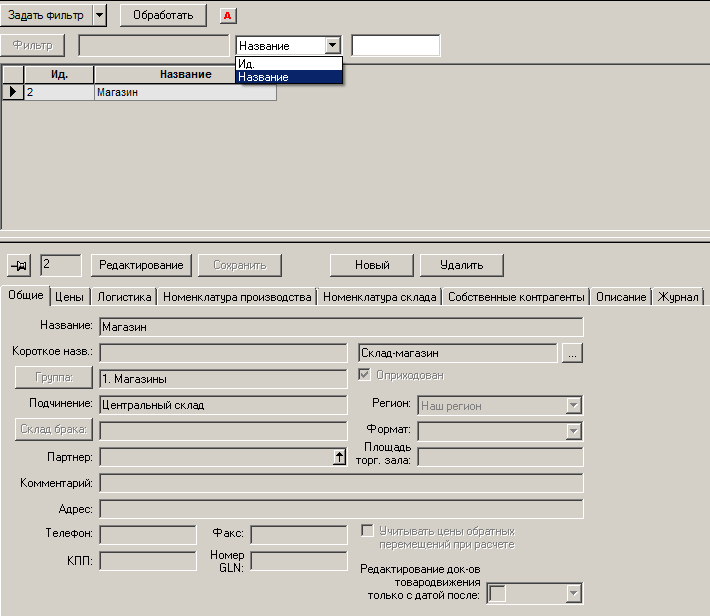This screenshot has width=710, height=616.
Task: Toggle the Оприходован checkbox
Action: point(364,375)
